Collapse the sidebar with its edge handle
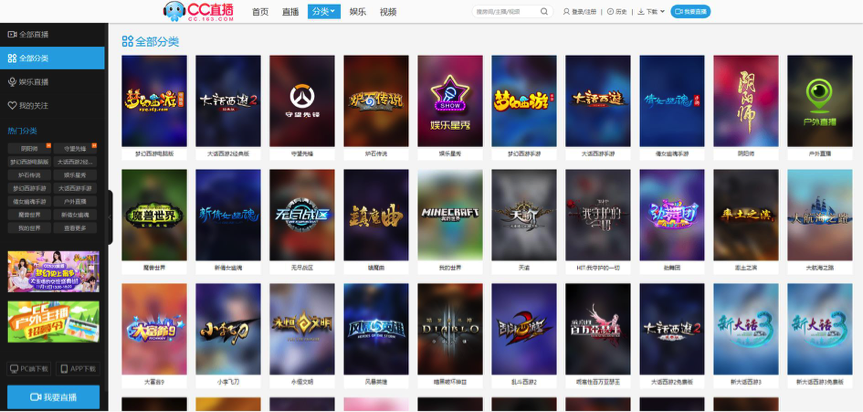The image size is (863, 412). pos(110,217)
